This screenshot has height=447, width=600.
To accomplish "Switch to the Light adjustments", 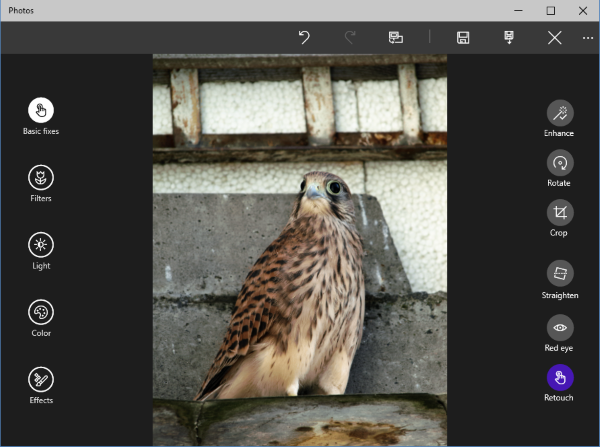I will click(x=41, y=245).
